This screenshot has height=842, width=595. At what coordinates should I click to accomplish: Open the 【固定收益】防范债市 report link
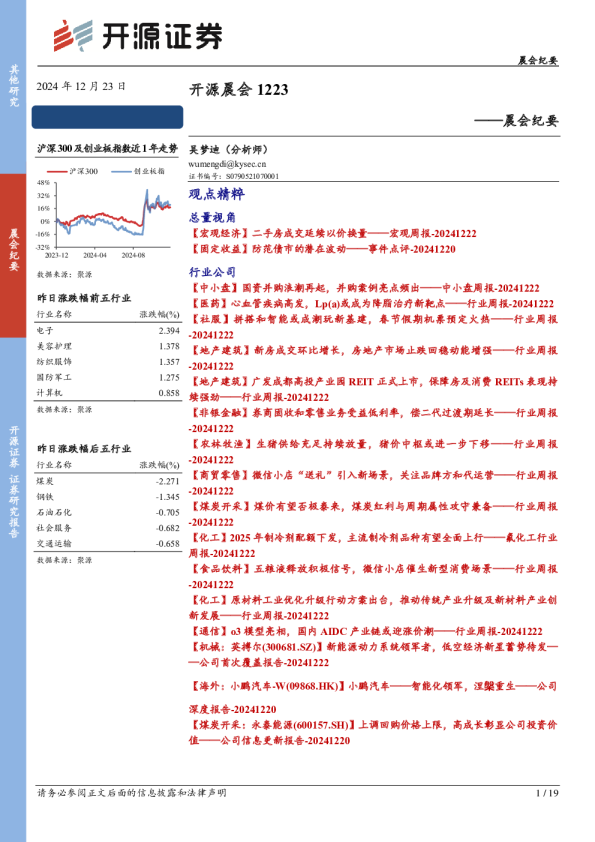pyautogui.click(x=322, y=249)
